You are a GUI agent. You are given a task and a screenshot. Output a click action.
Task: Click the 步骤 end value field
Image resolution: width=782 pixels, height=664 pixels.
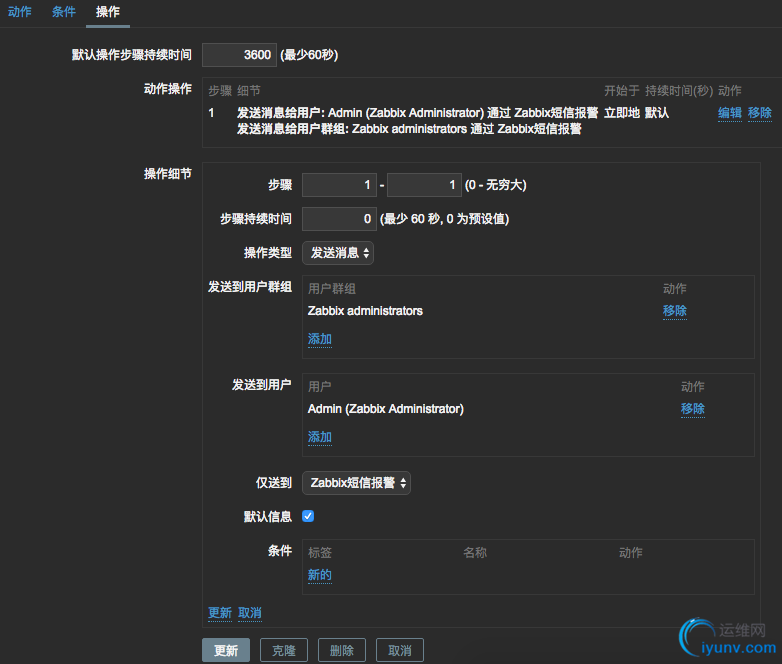coord(424,185)
